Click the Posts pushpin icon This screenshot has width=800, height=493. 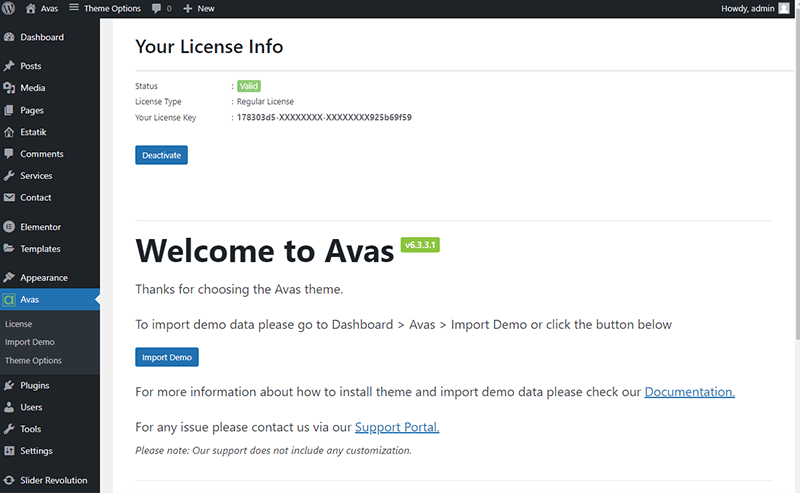click(9, 66)
